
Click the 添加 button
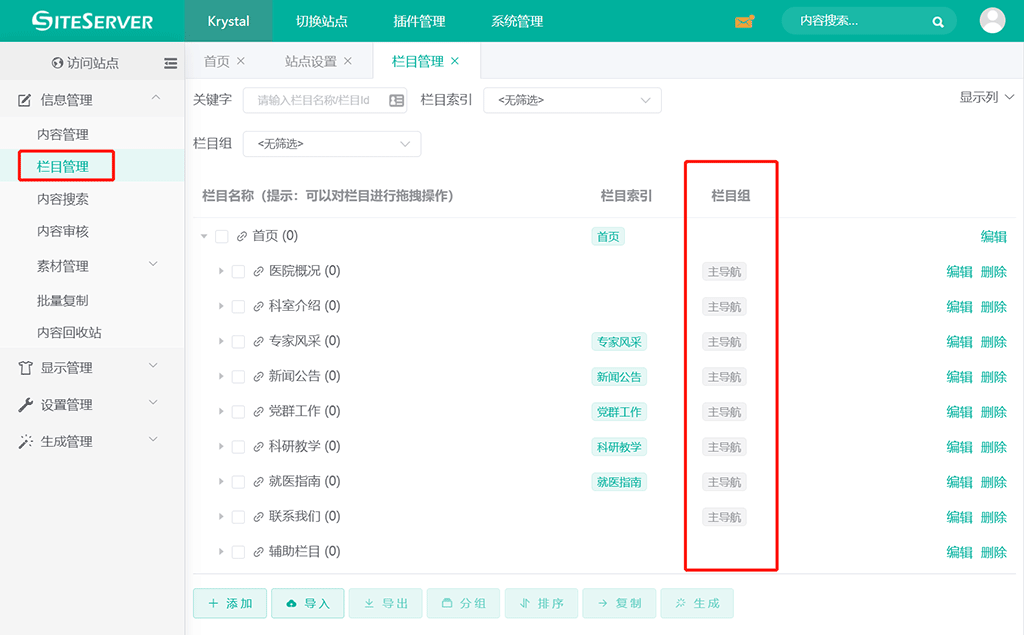(229, 603)
